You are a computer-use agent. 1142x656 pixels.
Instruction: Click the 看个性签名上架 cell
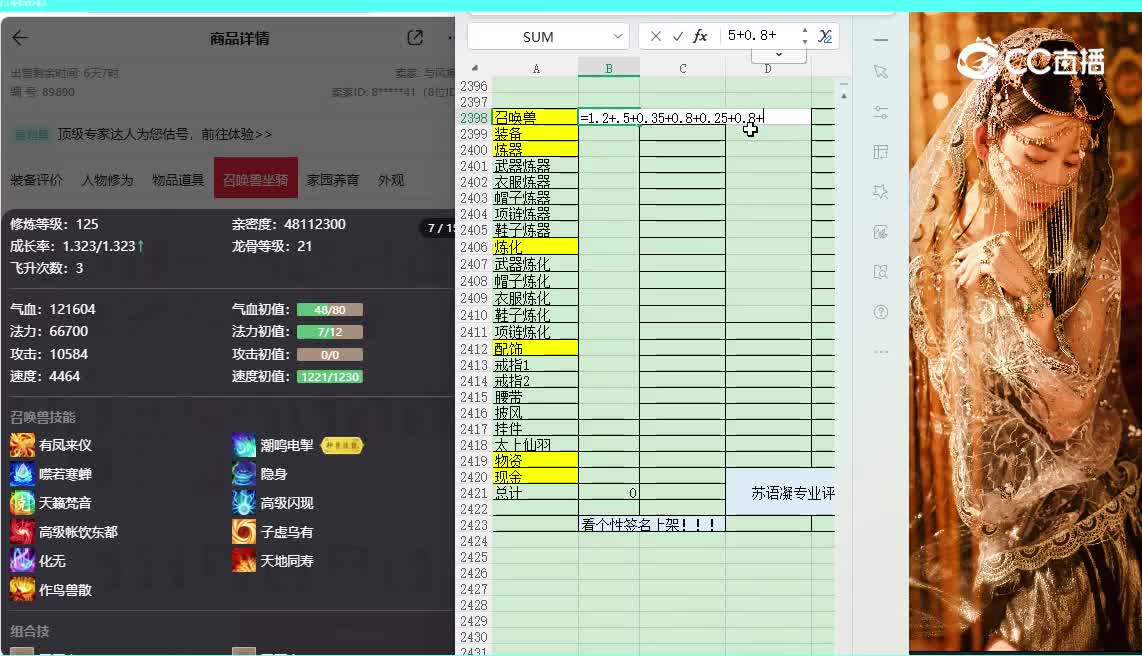coord(652,524)
